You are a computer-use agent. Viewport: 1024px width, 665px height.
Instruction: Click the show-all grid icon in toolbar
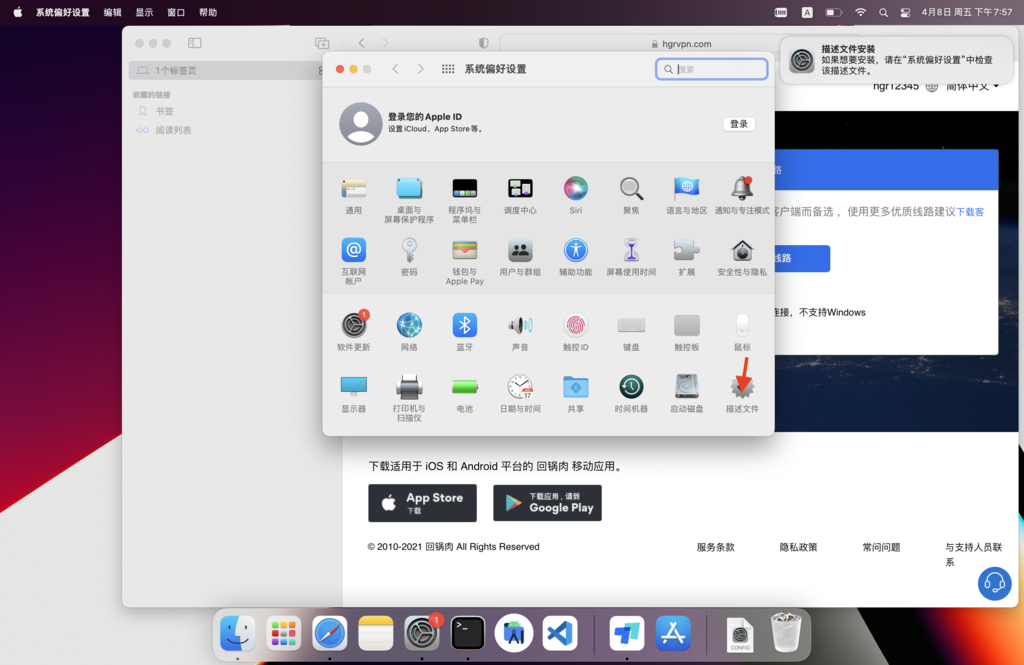[x=448, y=69]
